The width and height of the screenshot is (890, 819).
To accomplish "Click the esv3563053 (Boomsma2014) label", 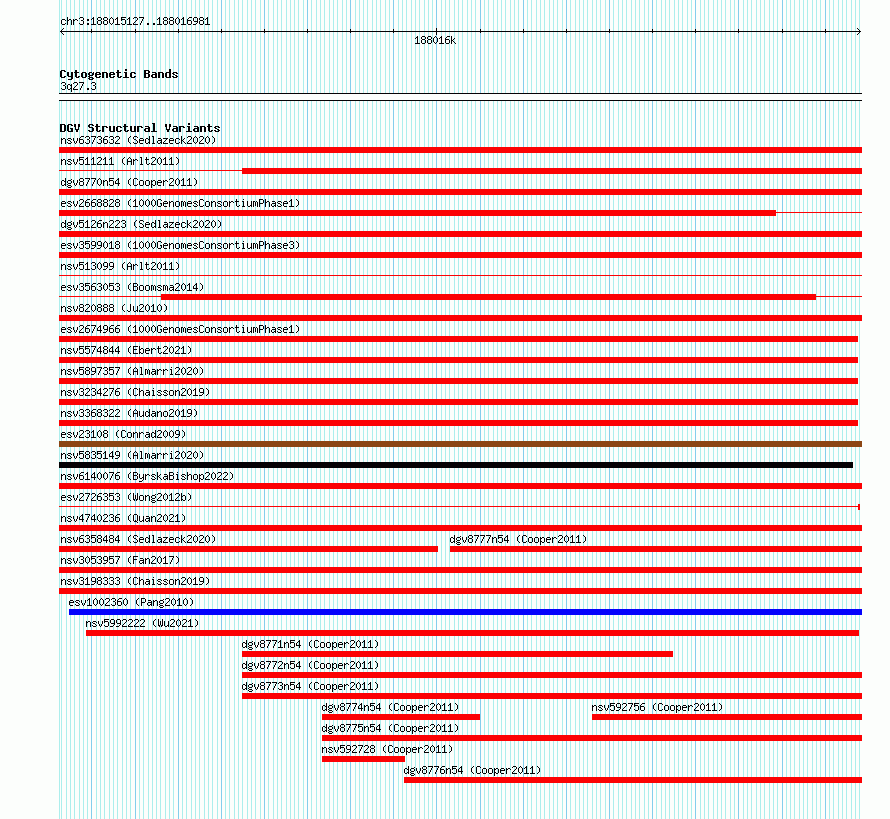I will (132, 287).
